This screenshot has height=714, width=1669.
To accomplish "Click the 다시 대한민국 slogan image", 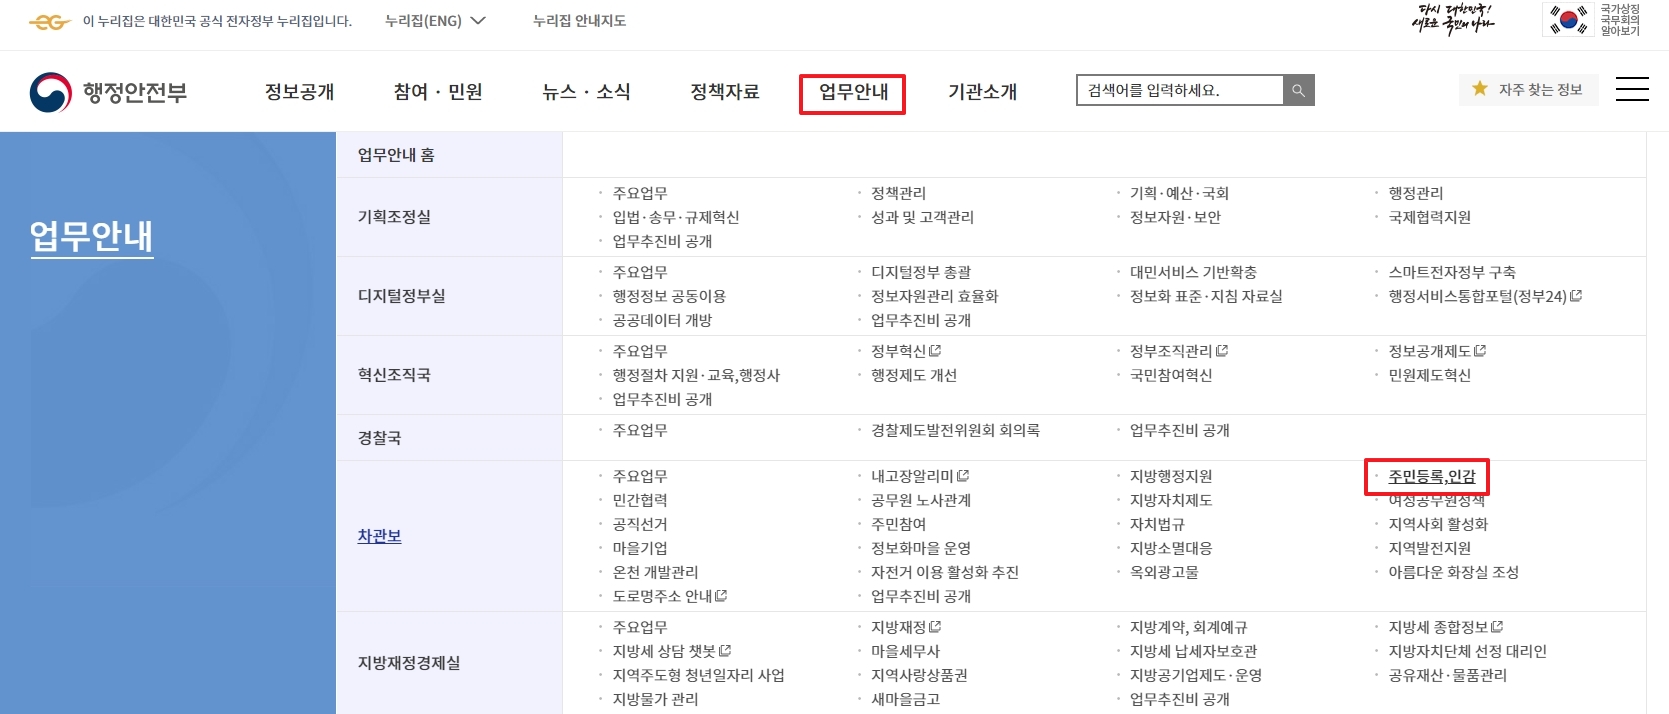I will [x=1452, y=19].
